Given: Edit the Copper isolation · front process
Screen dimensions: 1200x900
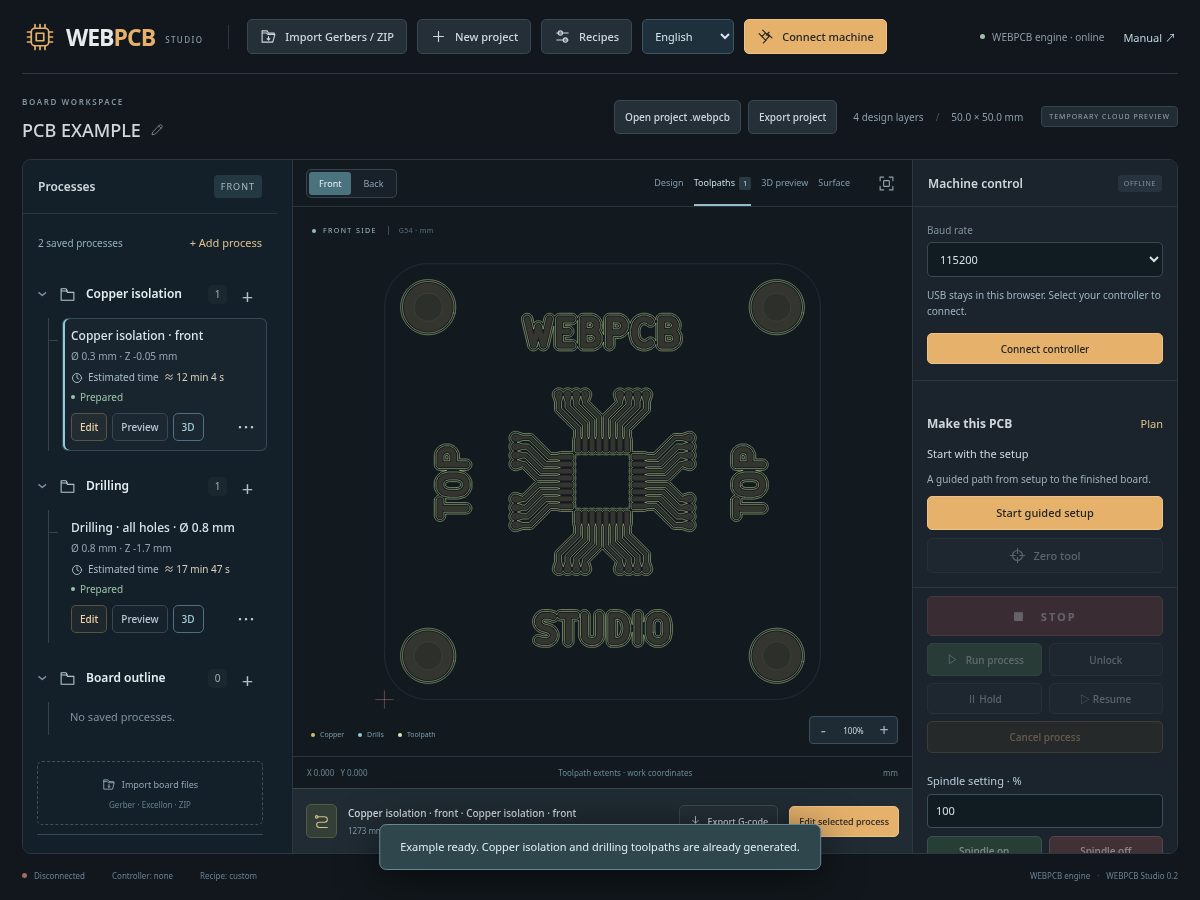Looking at the screenshot, I should click(89, 427).
